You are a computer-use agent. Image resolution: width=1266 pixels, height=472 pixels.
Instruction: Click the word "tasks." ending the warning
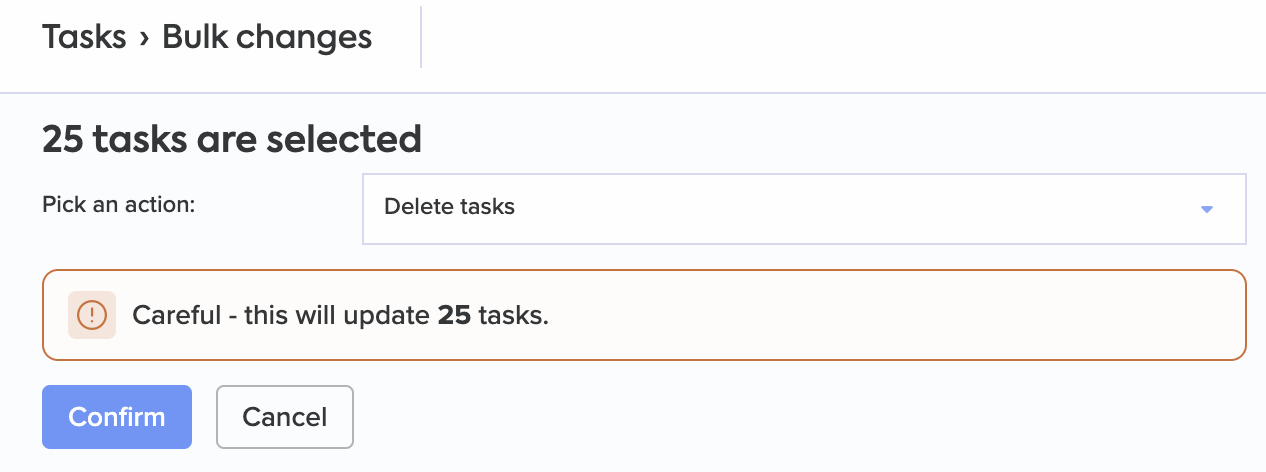(514, 315)
